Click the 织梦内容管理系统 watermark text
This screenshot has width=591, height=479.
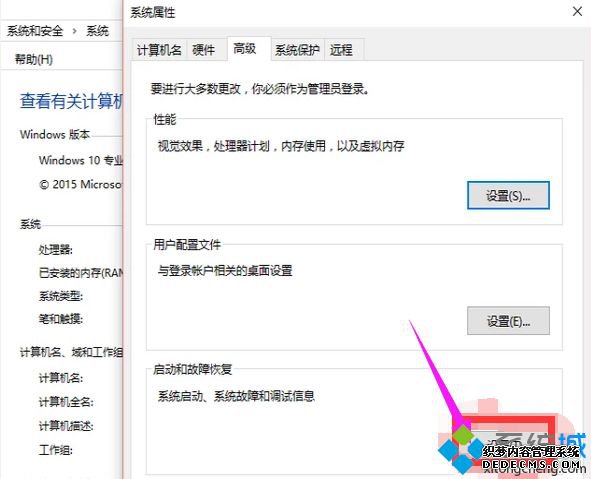(531, 451)
